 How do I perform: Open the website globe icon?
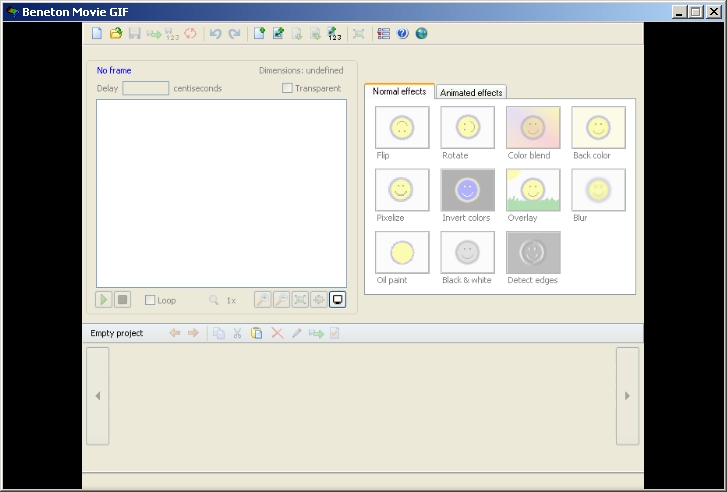[421, 33]
